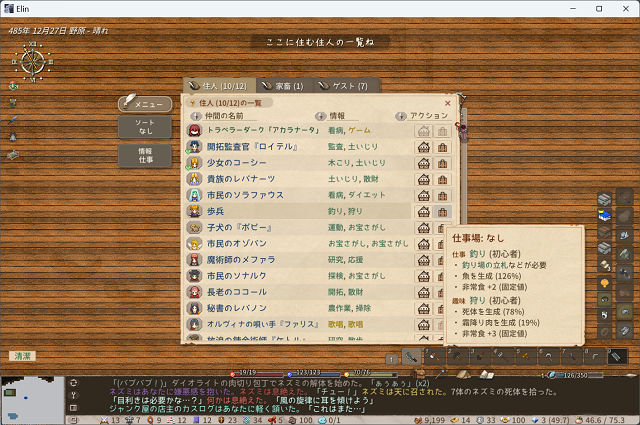Viewport: 640px width, 425px height.
Task: Click the house icon on 少女のコーシー row
Action: 424,163
